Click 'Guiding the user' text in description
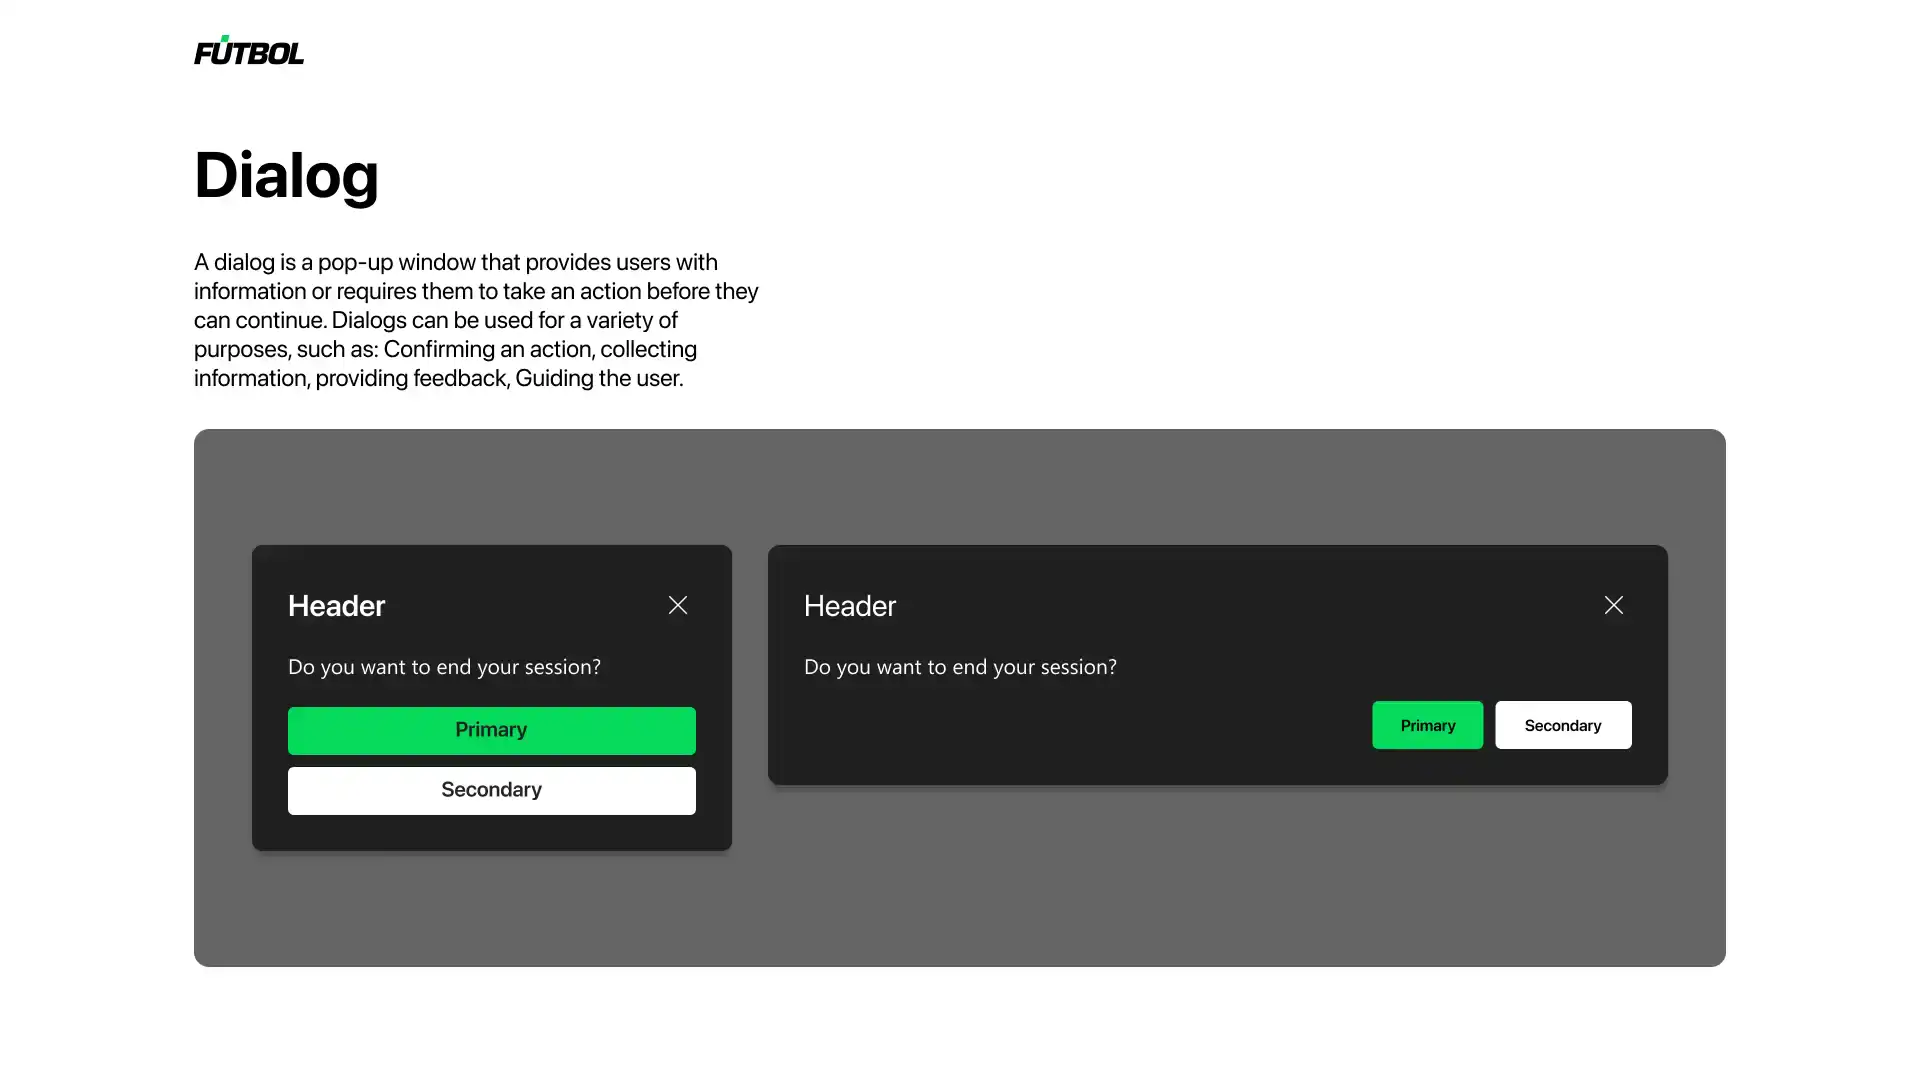This screenshot has height=1080, width=1920. pyautogui.click(x=598, y=378)
